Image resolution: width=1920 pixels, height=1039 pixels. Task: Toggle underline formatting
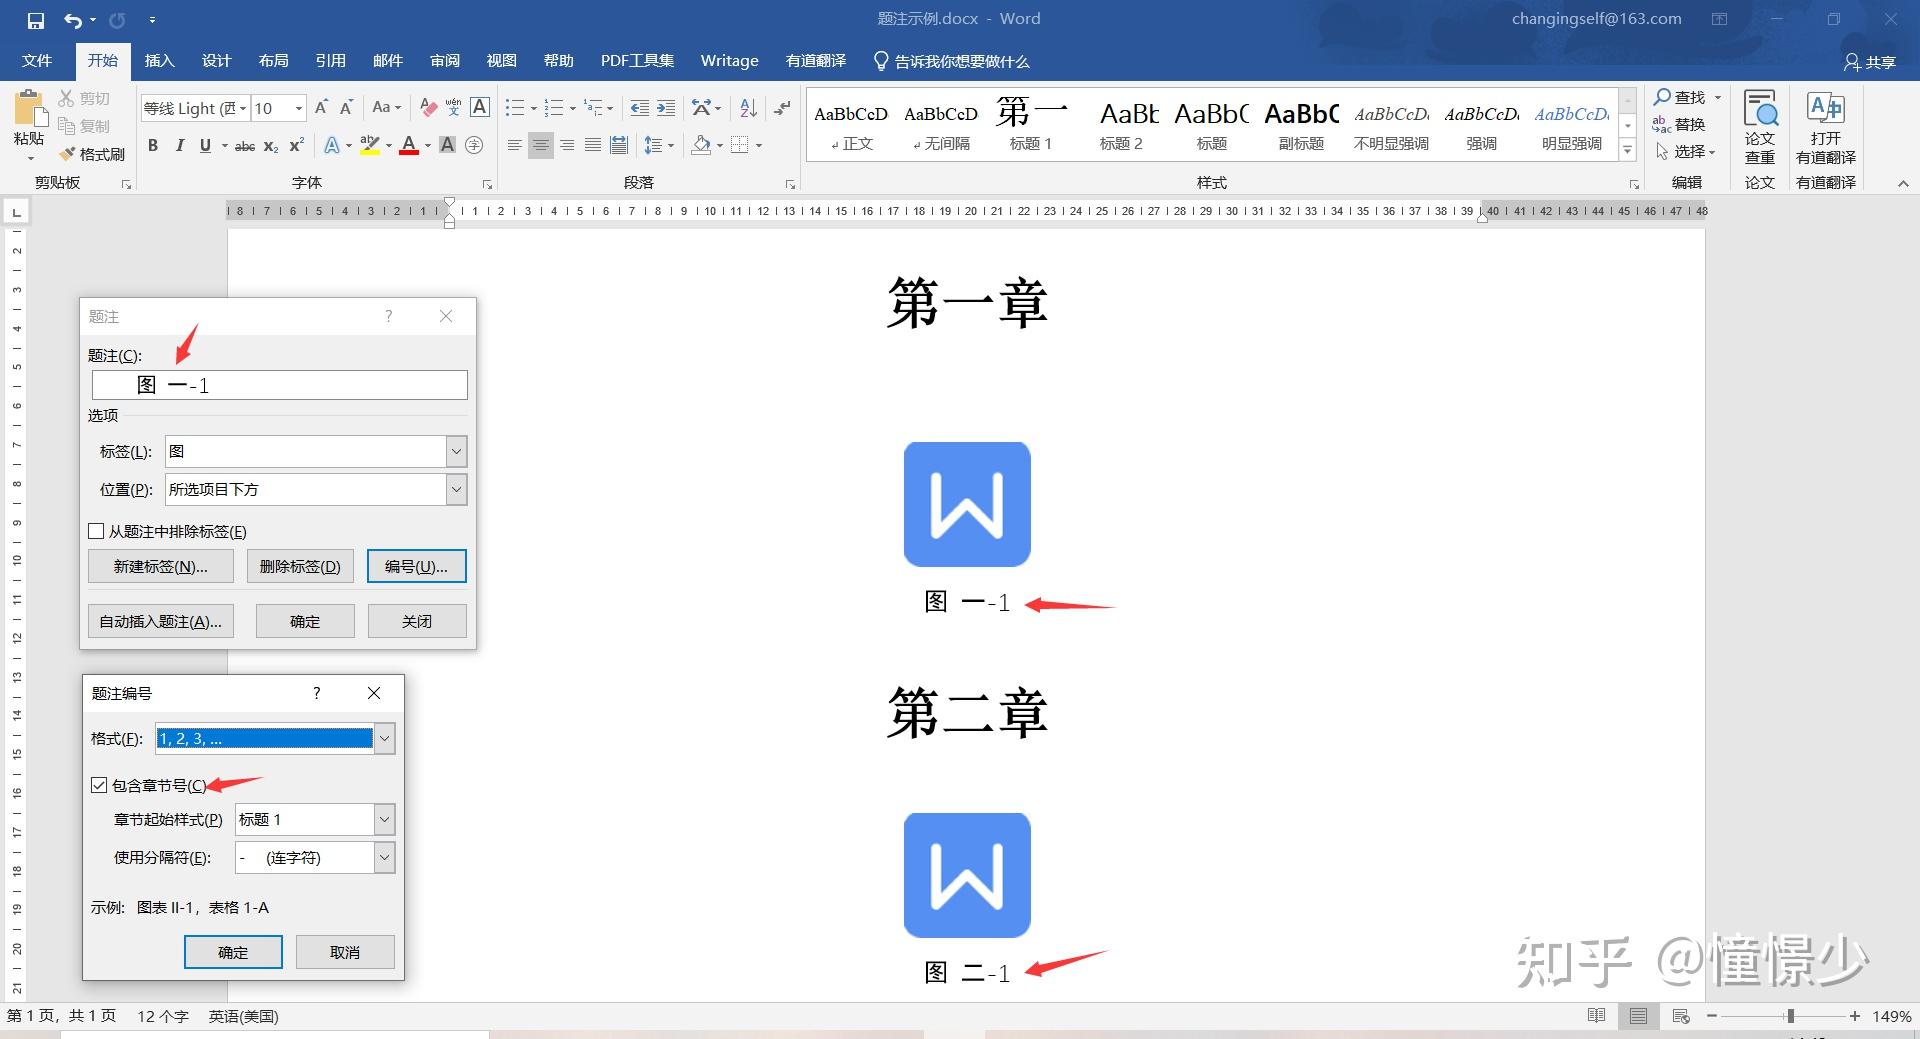click(205, 146)
